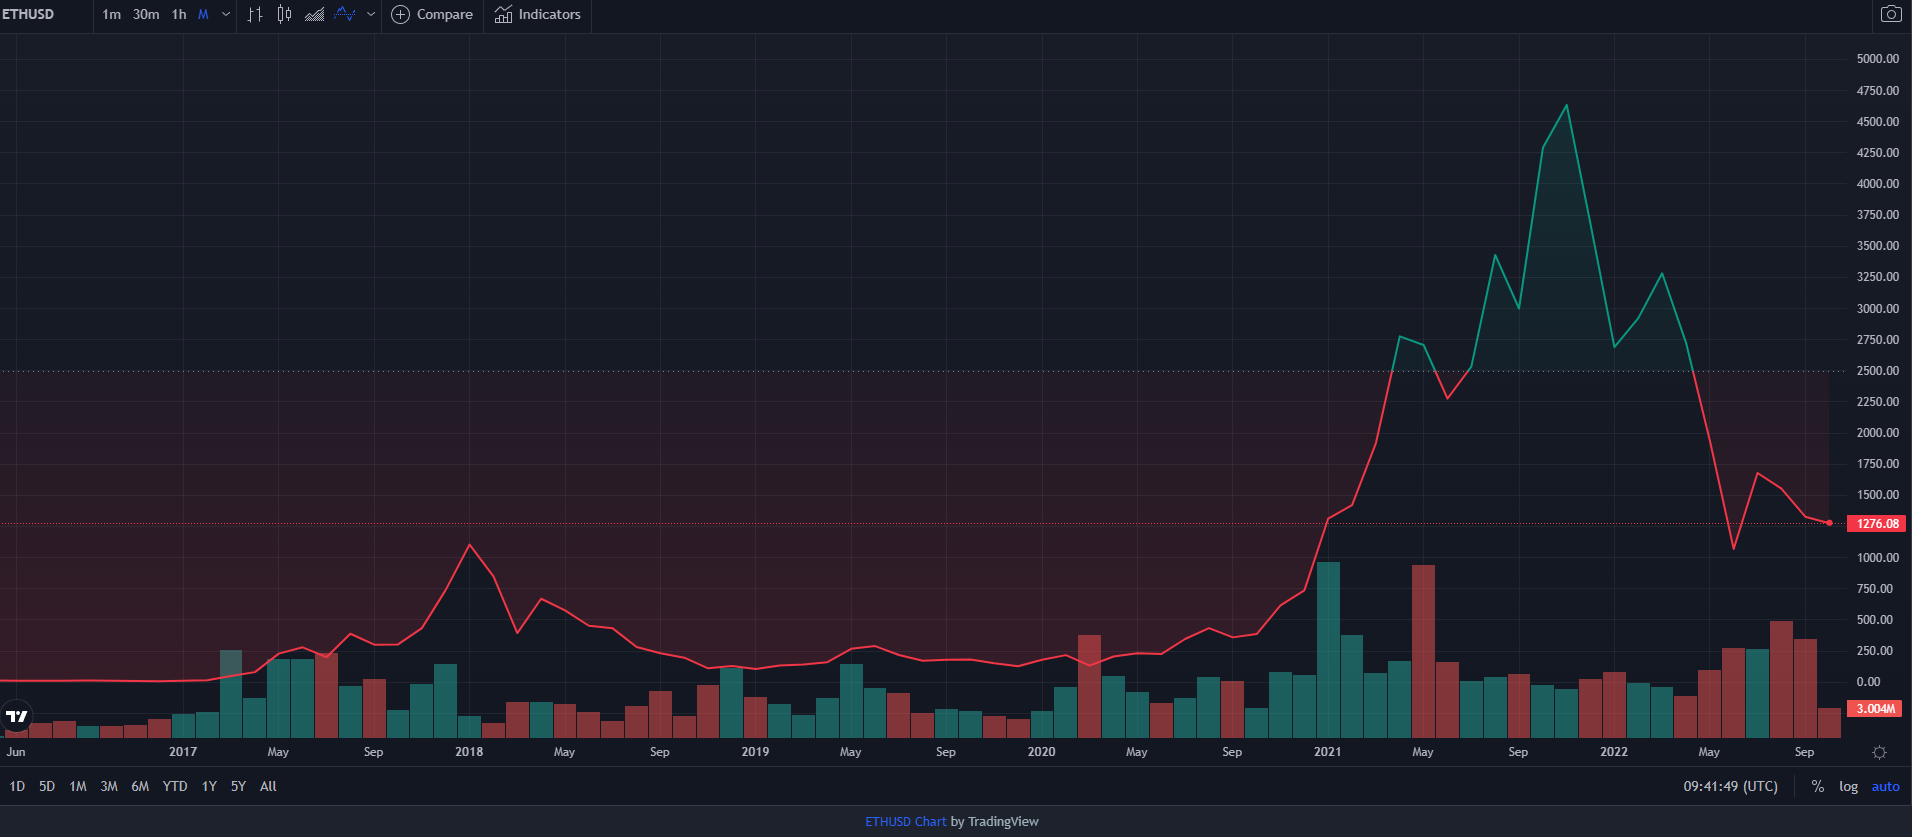This screenshot has width=1912, height=837.
Task: Switch to the Candles chart style
Action: [285, 15]
